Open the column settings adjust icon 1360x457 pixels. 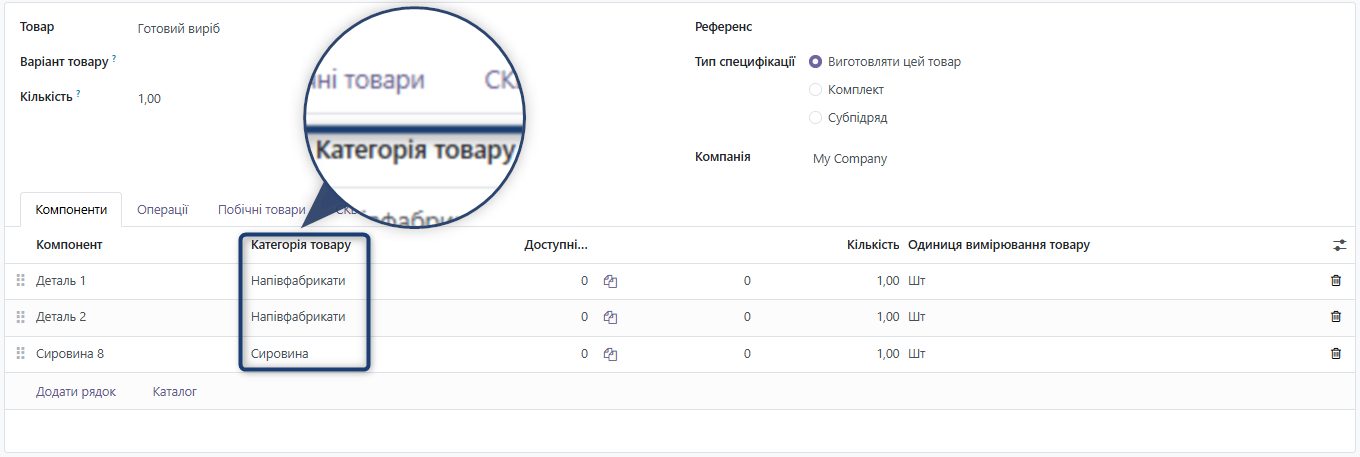(1340, 245)
